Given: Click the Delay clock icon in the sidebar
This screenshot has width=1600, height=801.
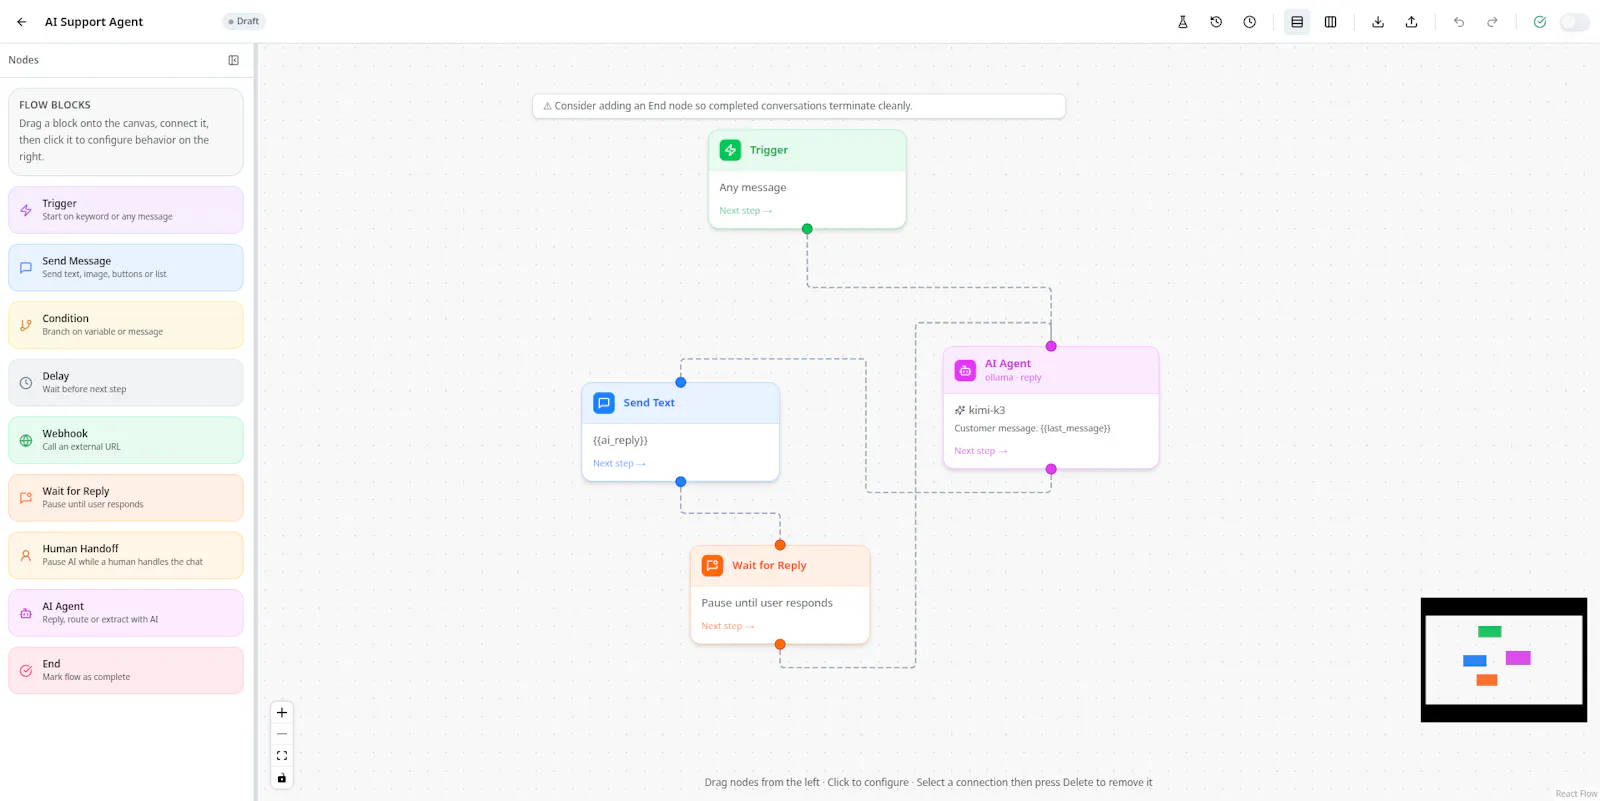Looking at the screenshot, I should click(x=26, y=383).
